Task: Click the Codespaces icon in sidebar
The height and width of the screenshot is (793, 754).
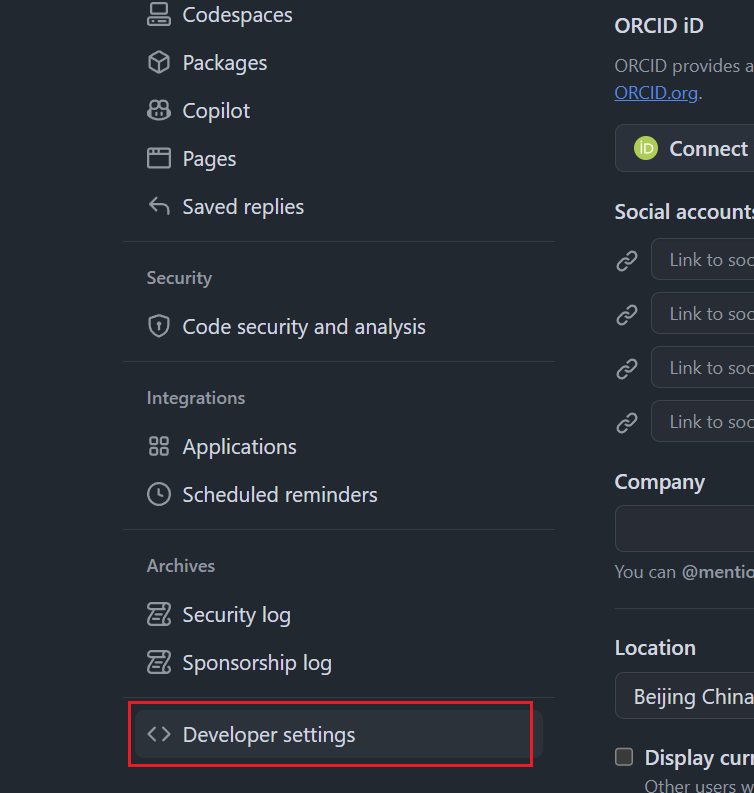Action: 159,14
